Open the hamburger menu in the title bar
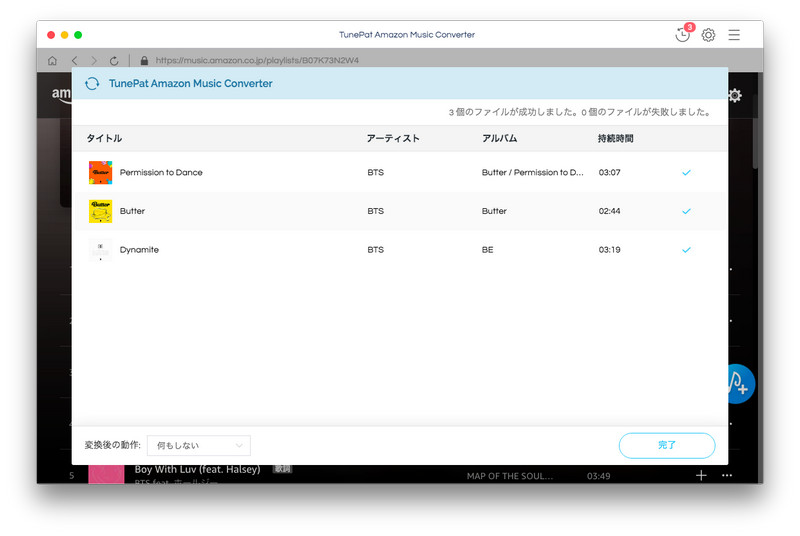The image size is (800, 536). (734, 35)
